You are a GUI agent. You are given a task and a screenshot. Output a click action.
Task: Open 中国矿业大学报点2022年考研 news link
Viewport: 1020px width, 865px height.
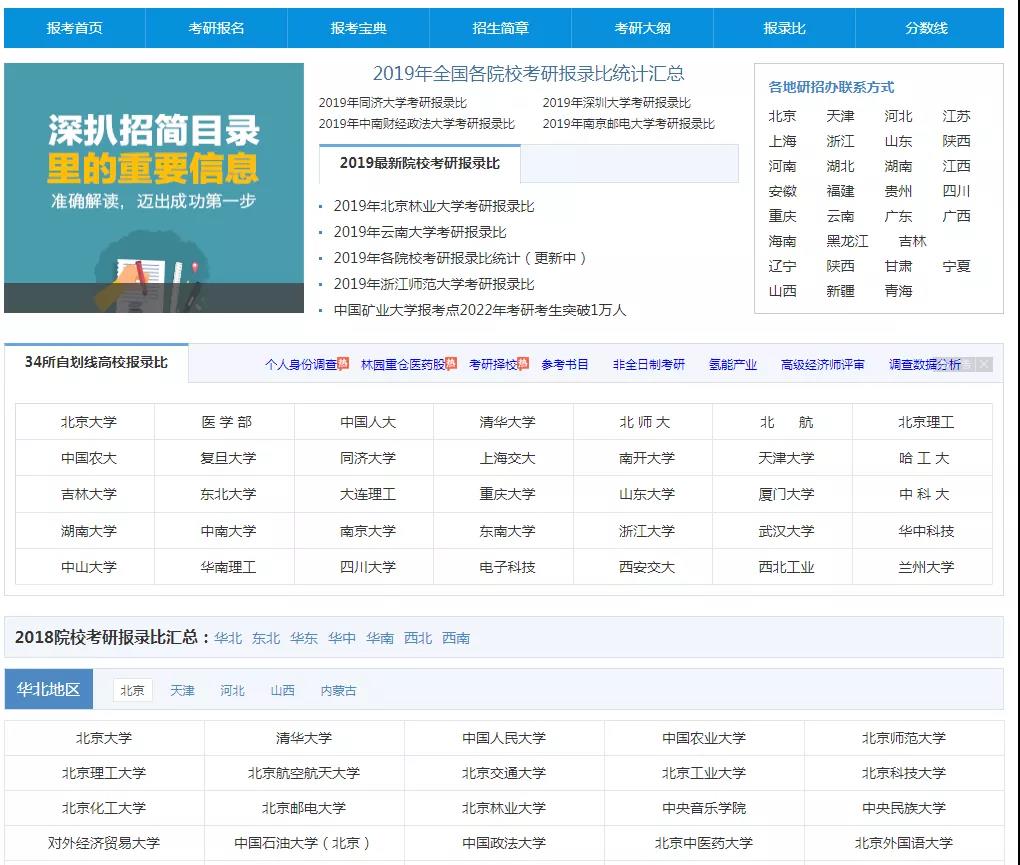(480, 310)
